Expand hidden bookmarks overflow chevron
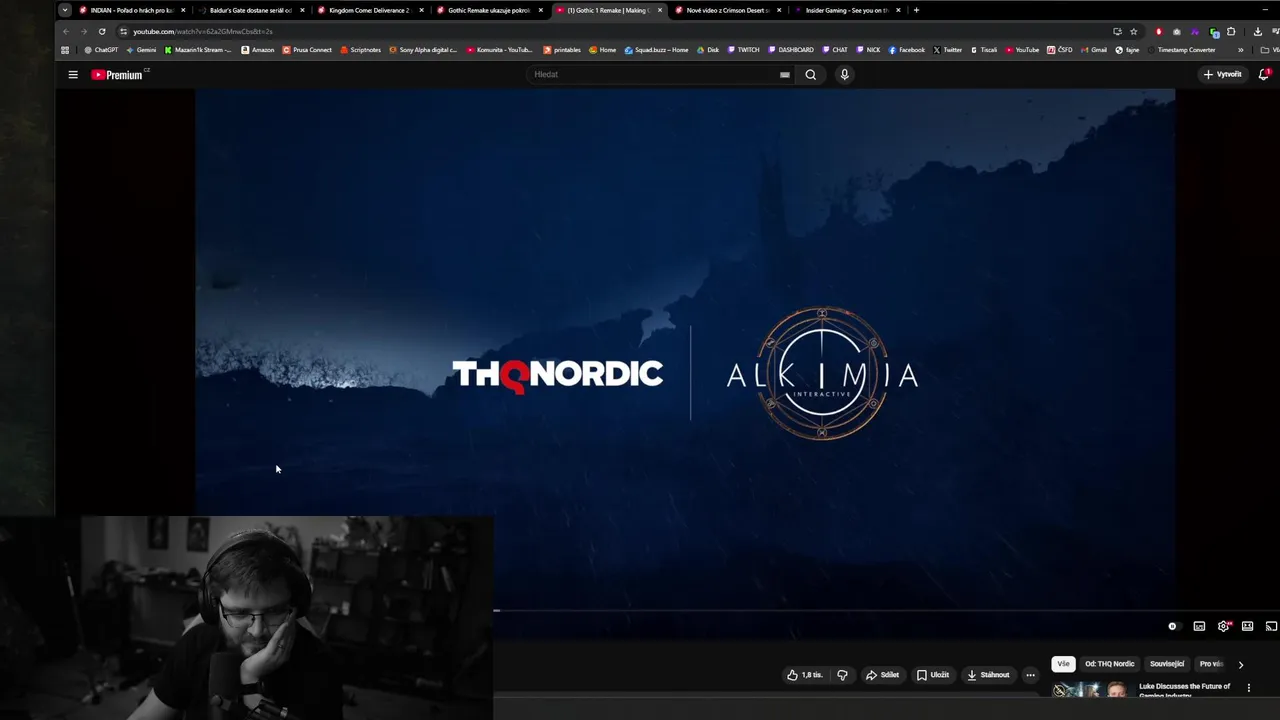Image resolution: width=1280 pixels, height=720 pixels. pos(1241,50)
